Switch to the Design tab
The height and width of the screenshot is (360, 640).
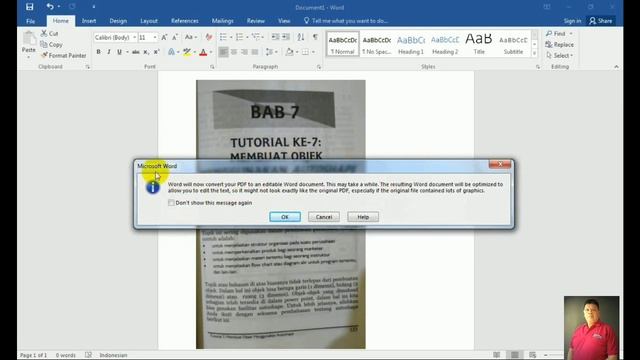118,21
